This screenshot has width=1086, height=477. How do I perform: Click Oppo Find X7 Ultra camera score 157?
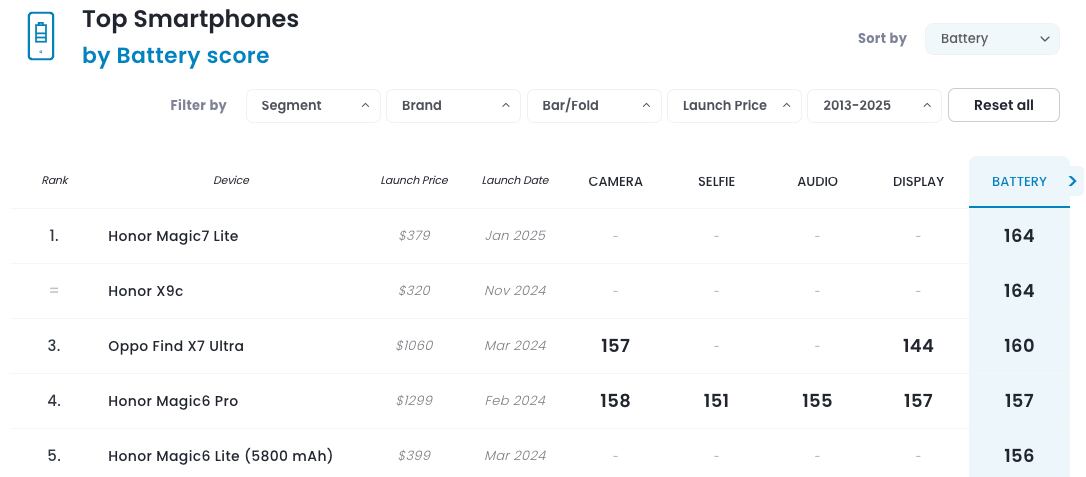615,346
